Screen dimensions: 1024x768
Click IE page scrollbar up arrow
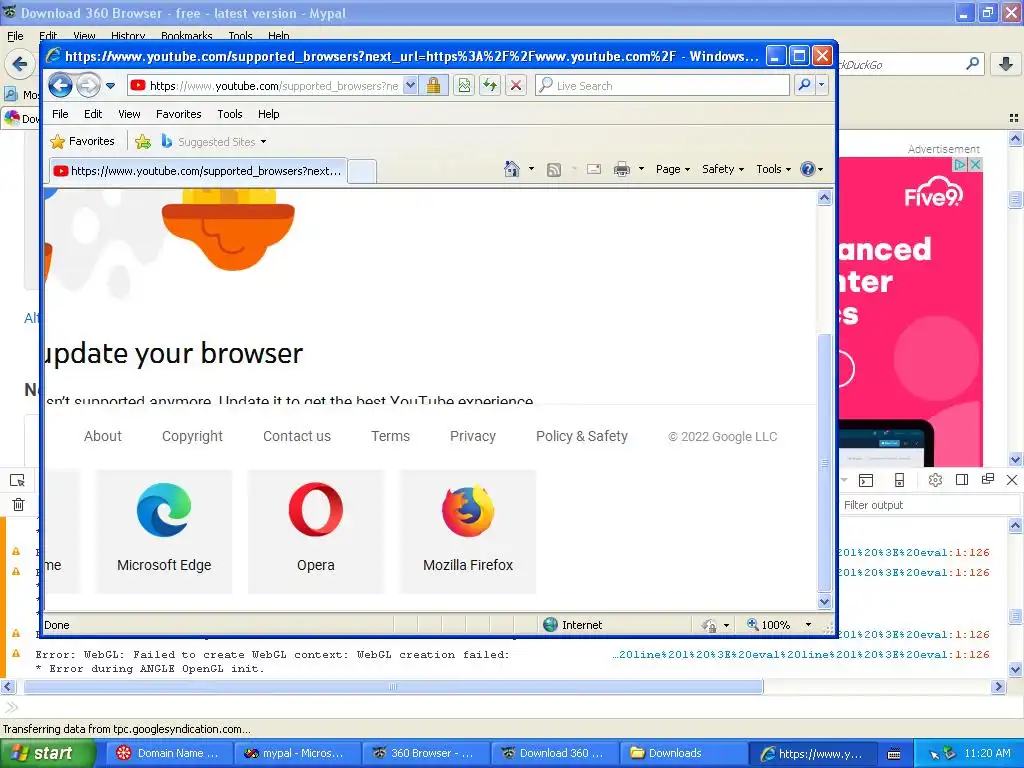coord(824,198)
